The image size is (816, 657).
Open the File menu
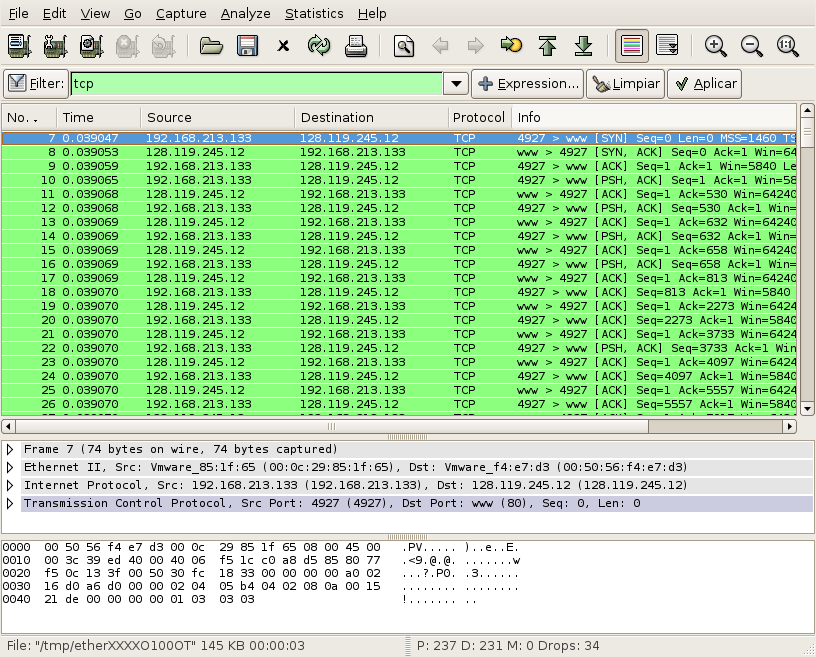(x=19, y=14)
